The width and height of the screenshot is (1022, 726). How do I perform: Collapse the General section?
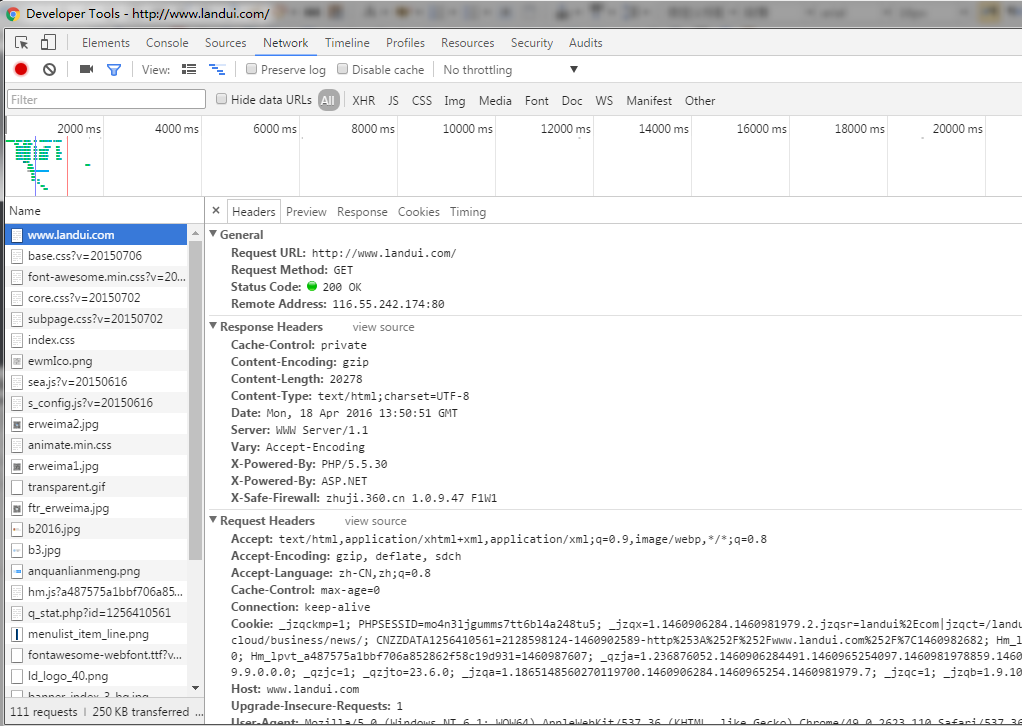point(213,235)
